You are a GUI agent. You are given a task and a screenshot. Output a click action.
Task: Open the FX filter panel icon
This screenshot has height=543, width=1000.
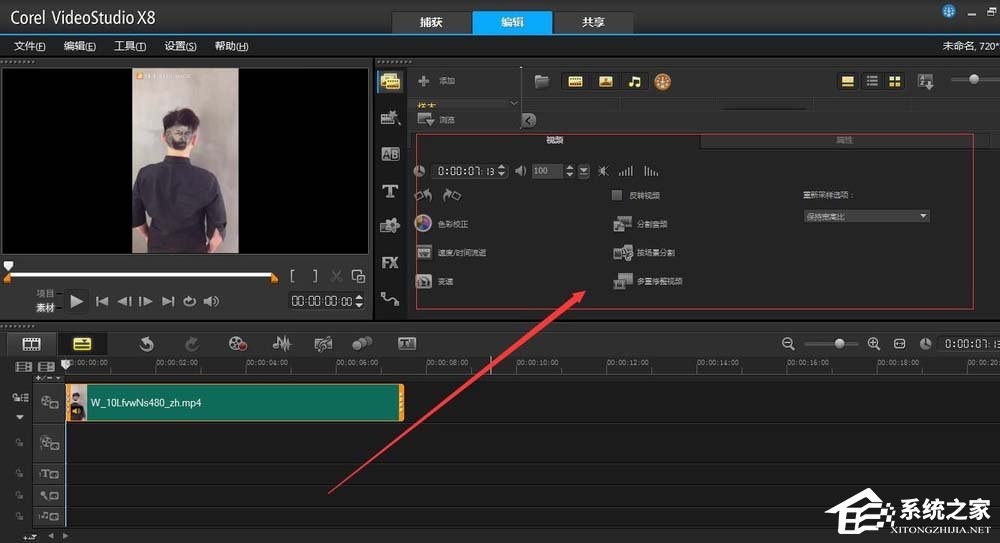[390, 262]
